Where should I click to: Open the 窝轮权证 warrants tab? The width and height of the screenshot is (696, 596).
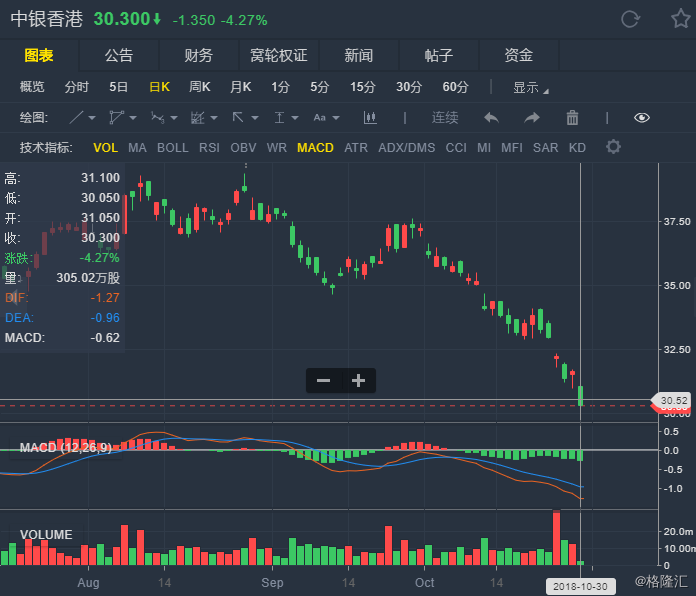pyautogui.click(x=279, y=55)
